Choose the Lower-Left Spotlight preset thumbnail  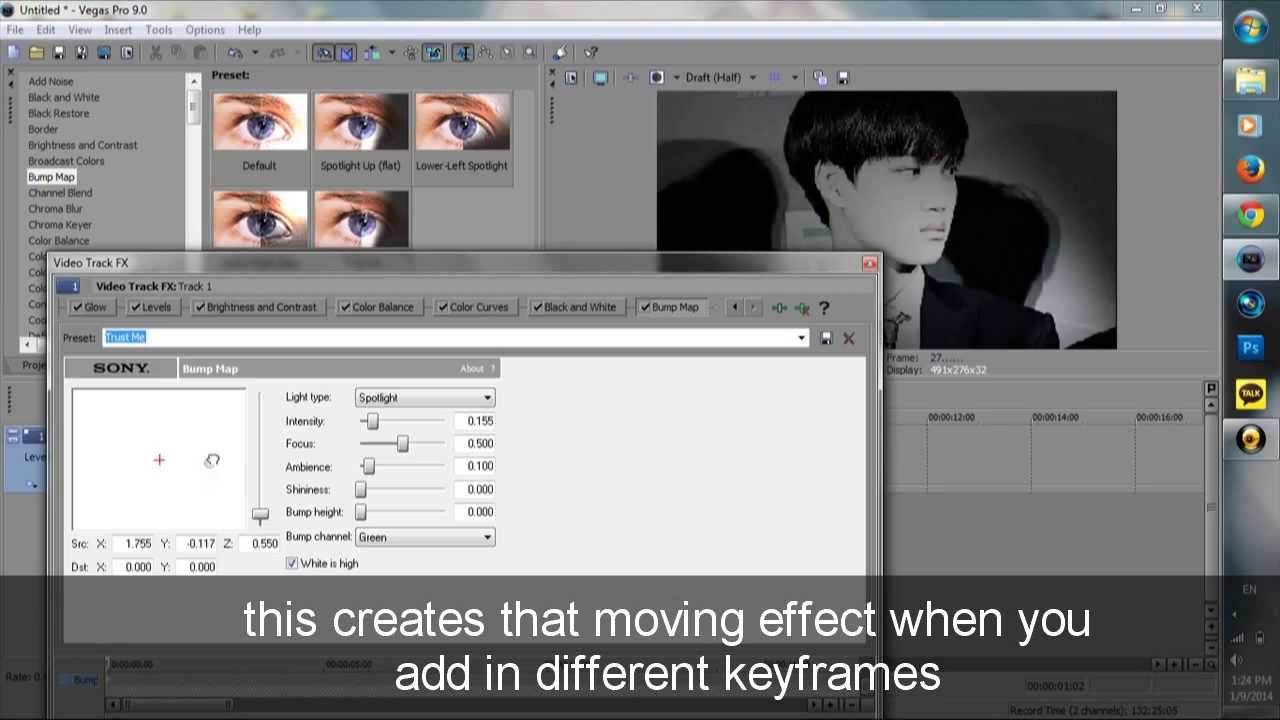(462, 123)
